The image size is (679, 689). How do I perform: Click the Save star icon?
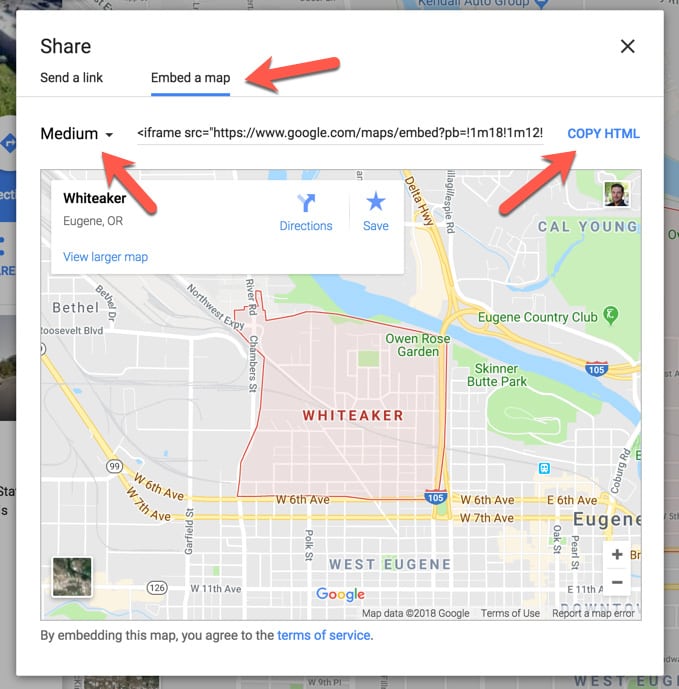pos(376,202)
